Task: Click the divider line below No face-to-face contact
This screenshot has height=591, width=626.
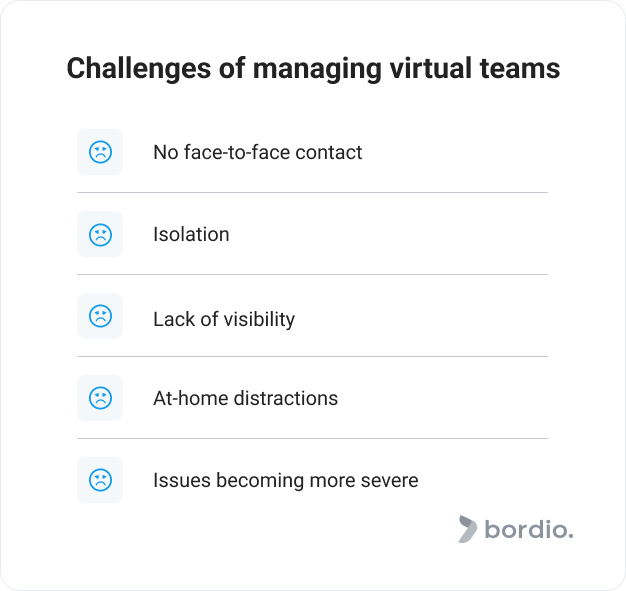Action: click(312, 192)
